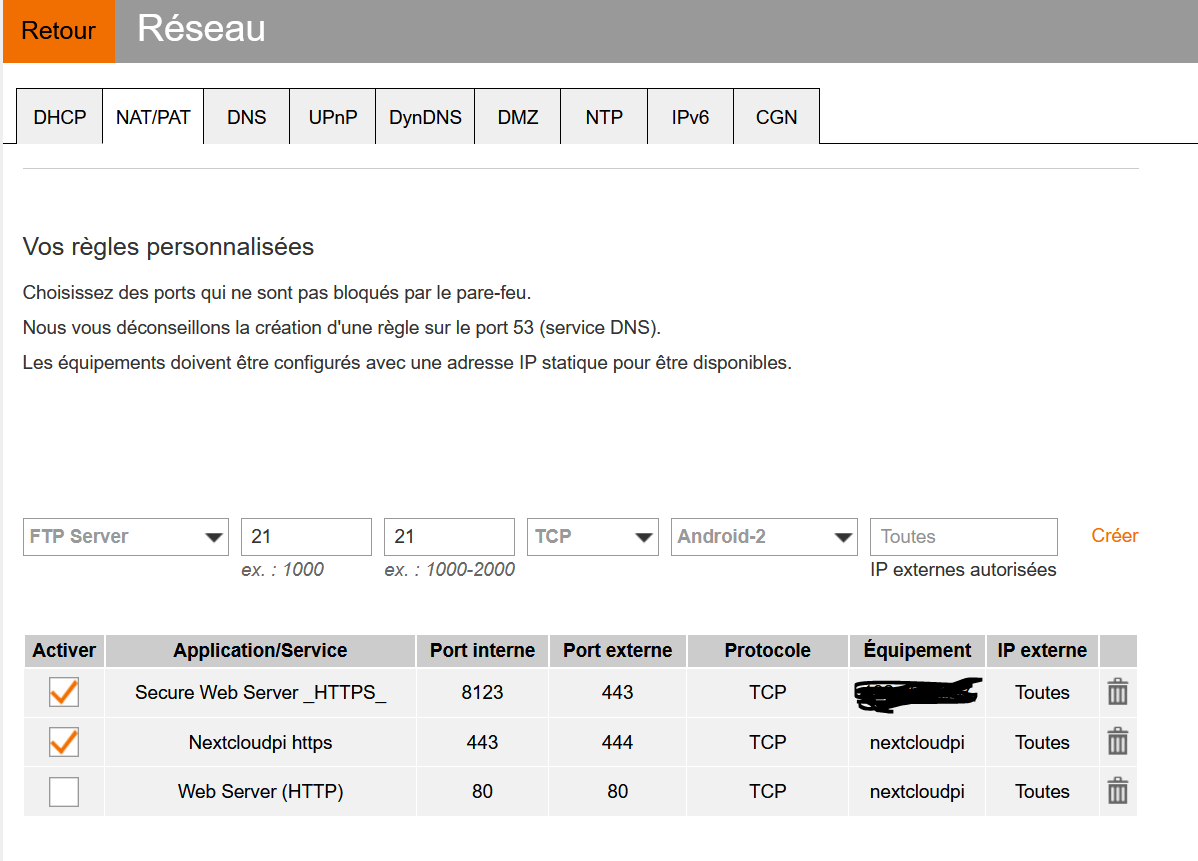The image size is (1198, 861).
Task: Open the CGN tab
Action: point(776,117)
